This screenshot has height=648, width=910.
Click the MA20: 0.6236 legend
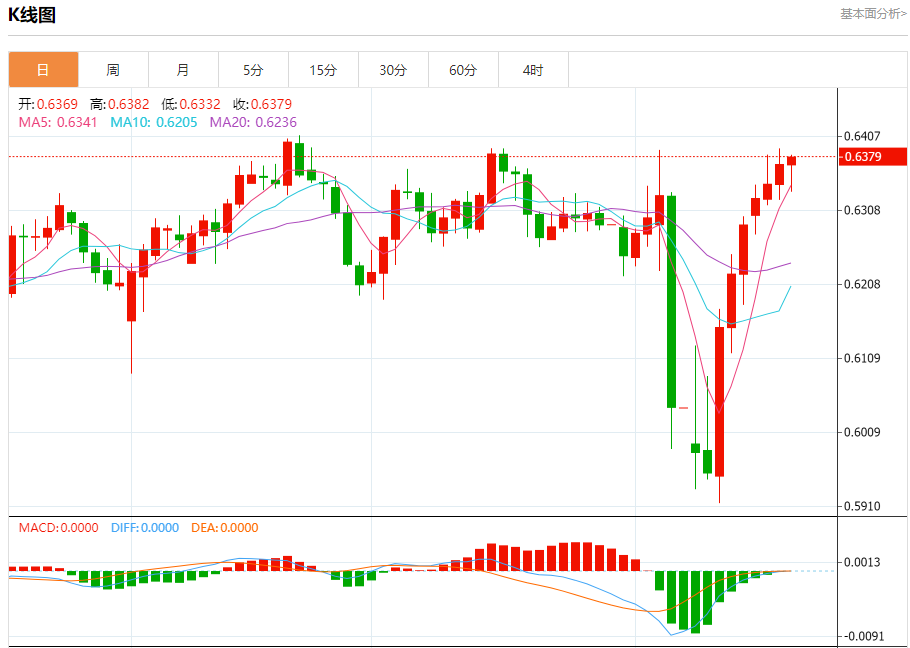[x=253, y=122]
